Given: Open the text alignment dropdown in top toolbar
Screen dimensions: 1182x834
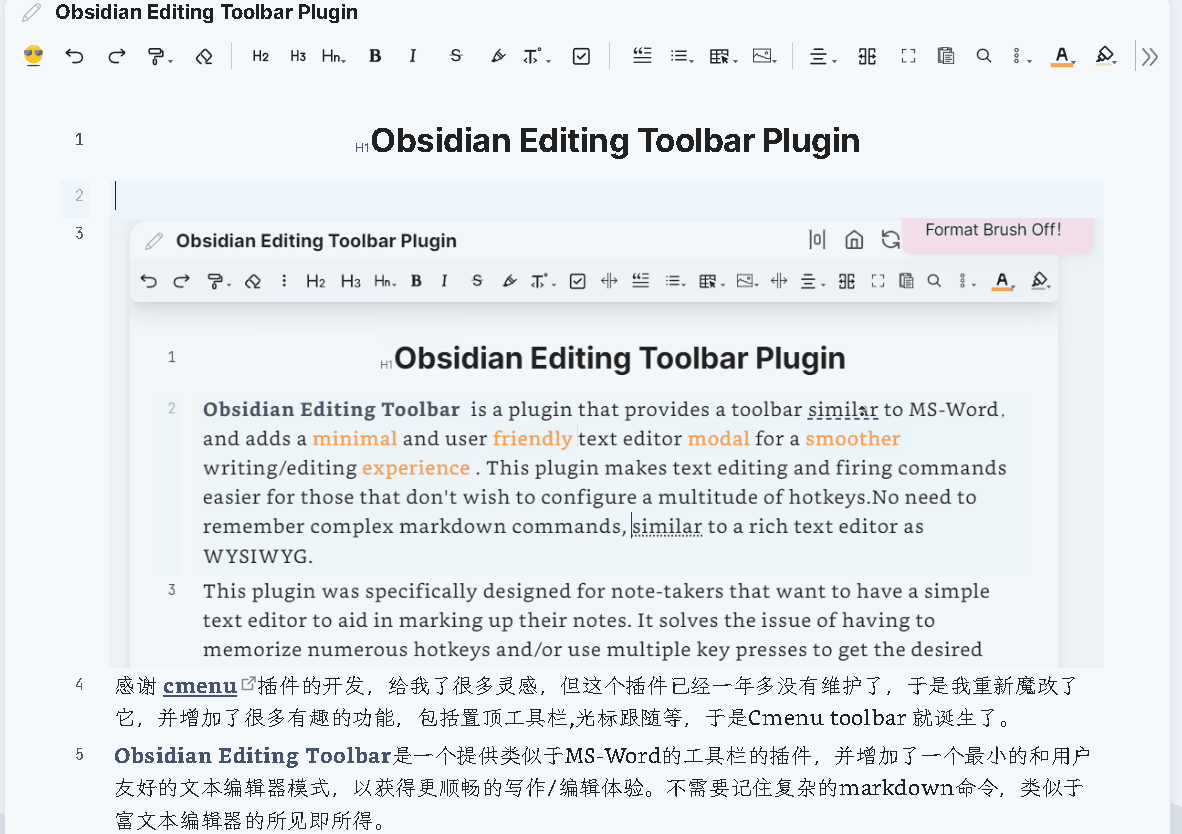Looking at the screenshot, I should [x=822, y=57].
